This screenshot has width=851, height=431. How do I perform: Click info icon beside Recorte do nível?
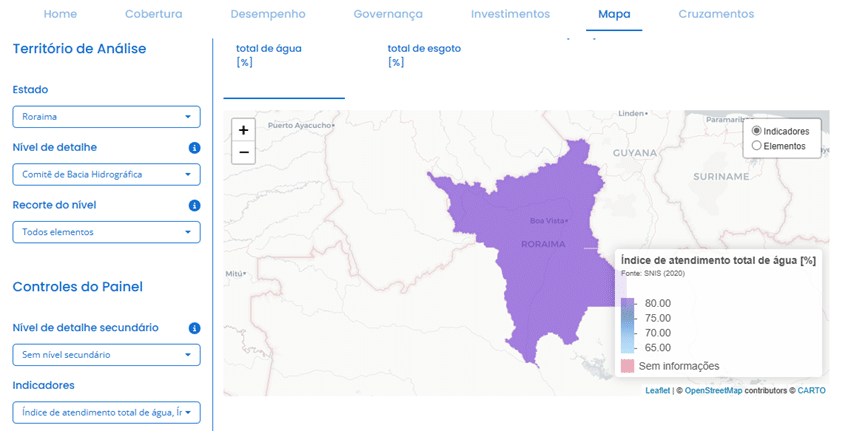(194, 206)
